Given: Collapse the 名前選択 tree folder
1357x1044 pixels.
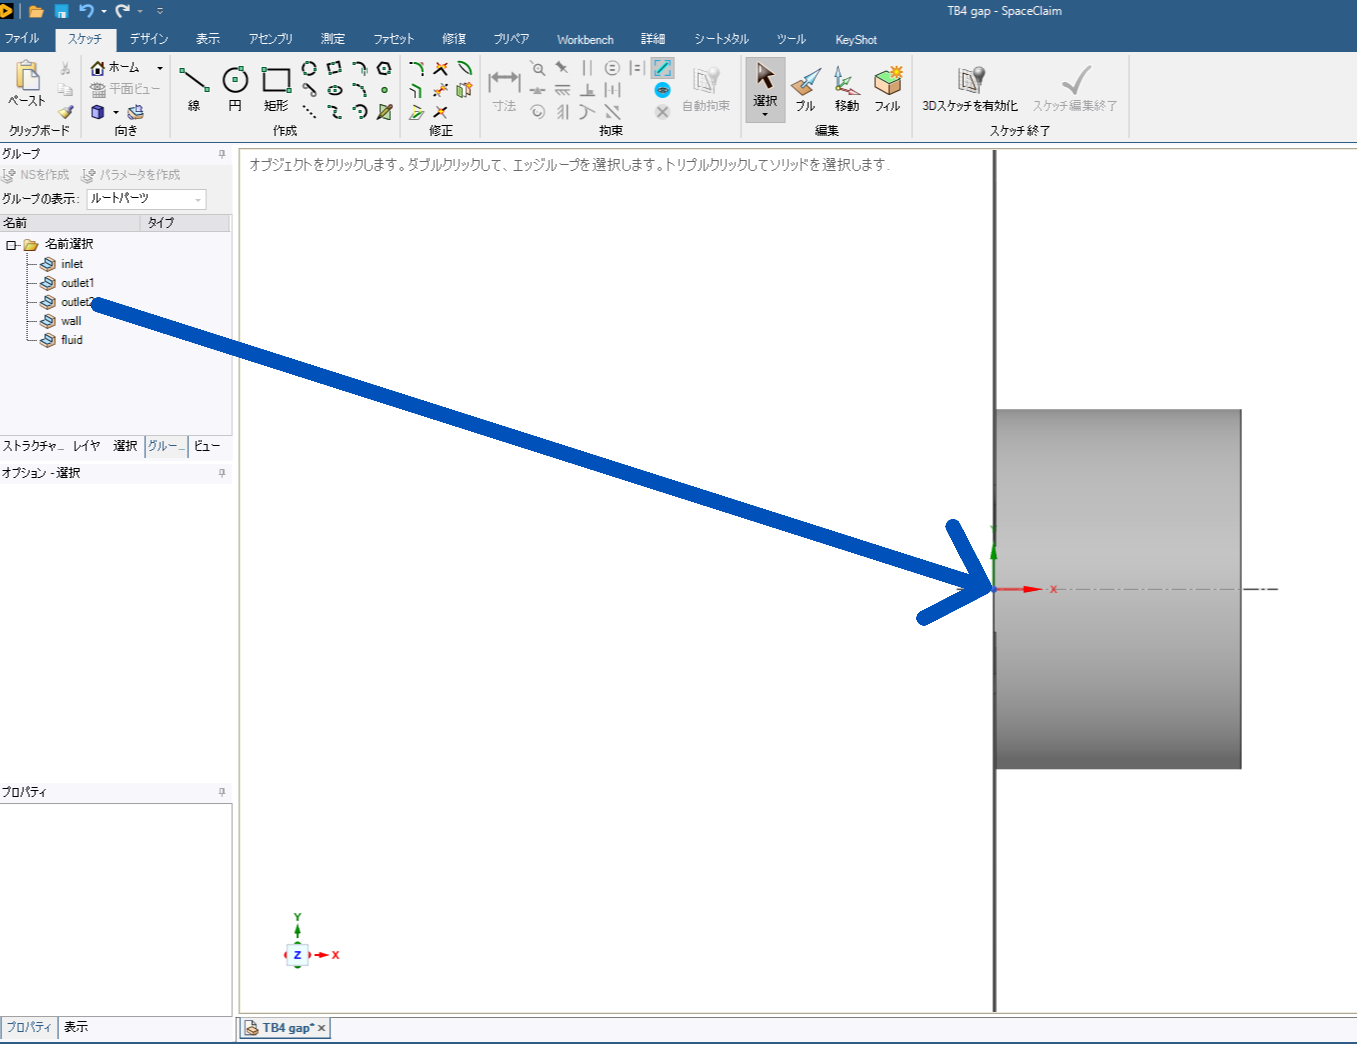Looking at the screenshot, I should click(11, 245).
